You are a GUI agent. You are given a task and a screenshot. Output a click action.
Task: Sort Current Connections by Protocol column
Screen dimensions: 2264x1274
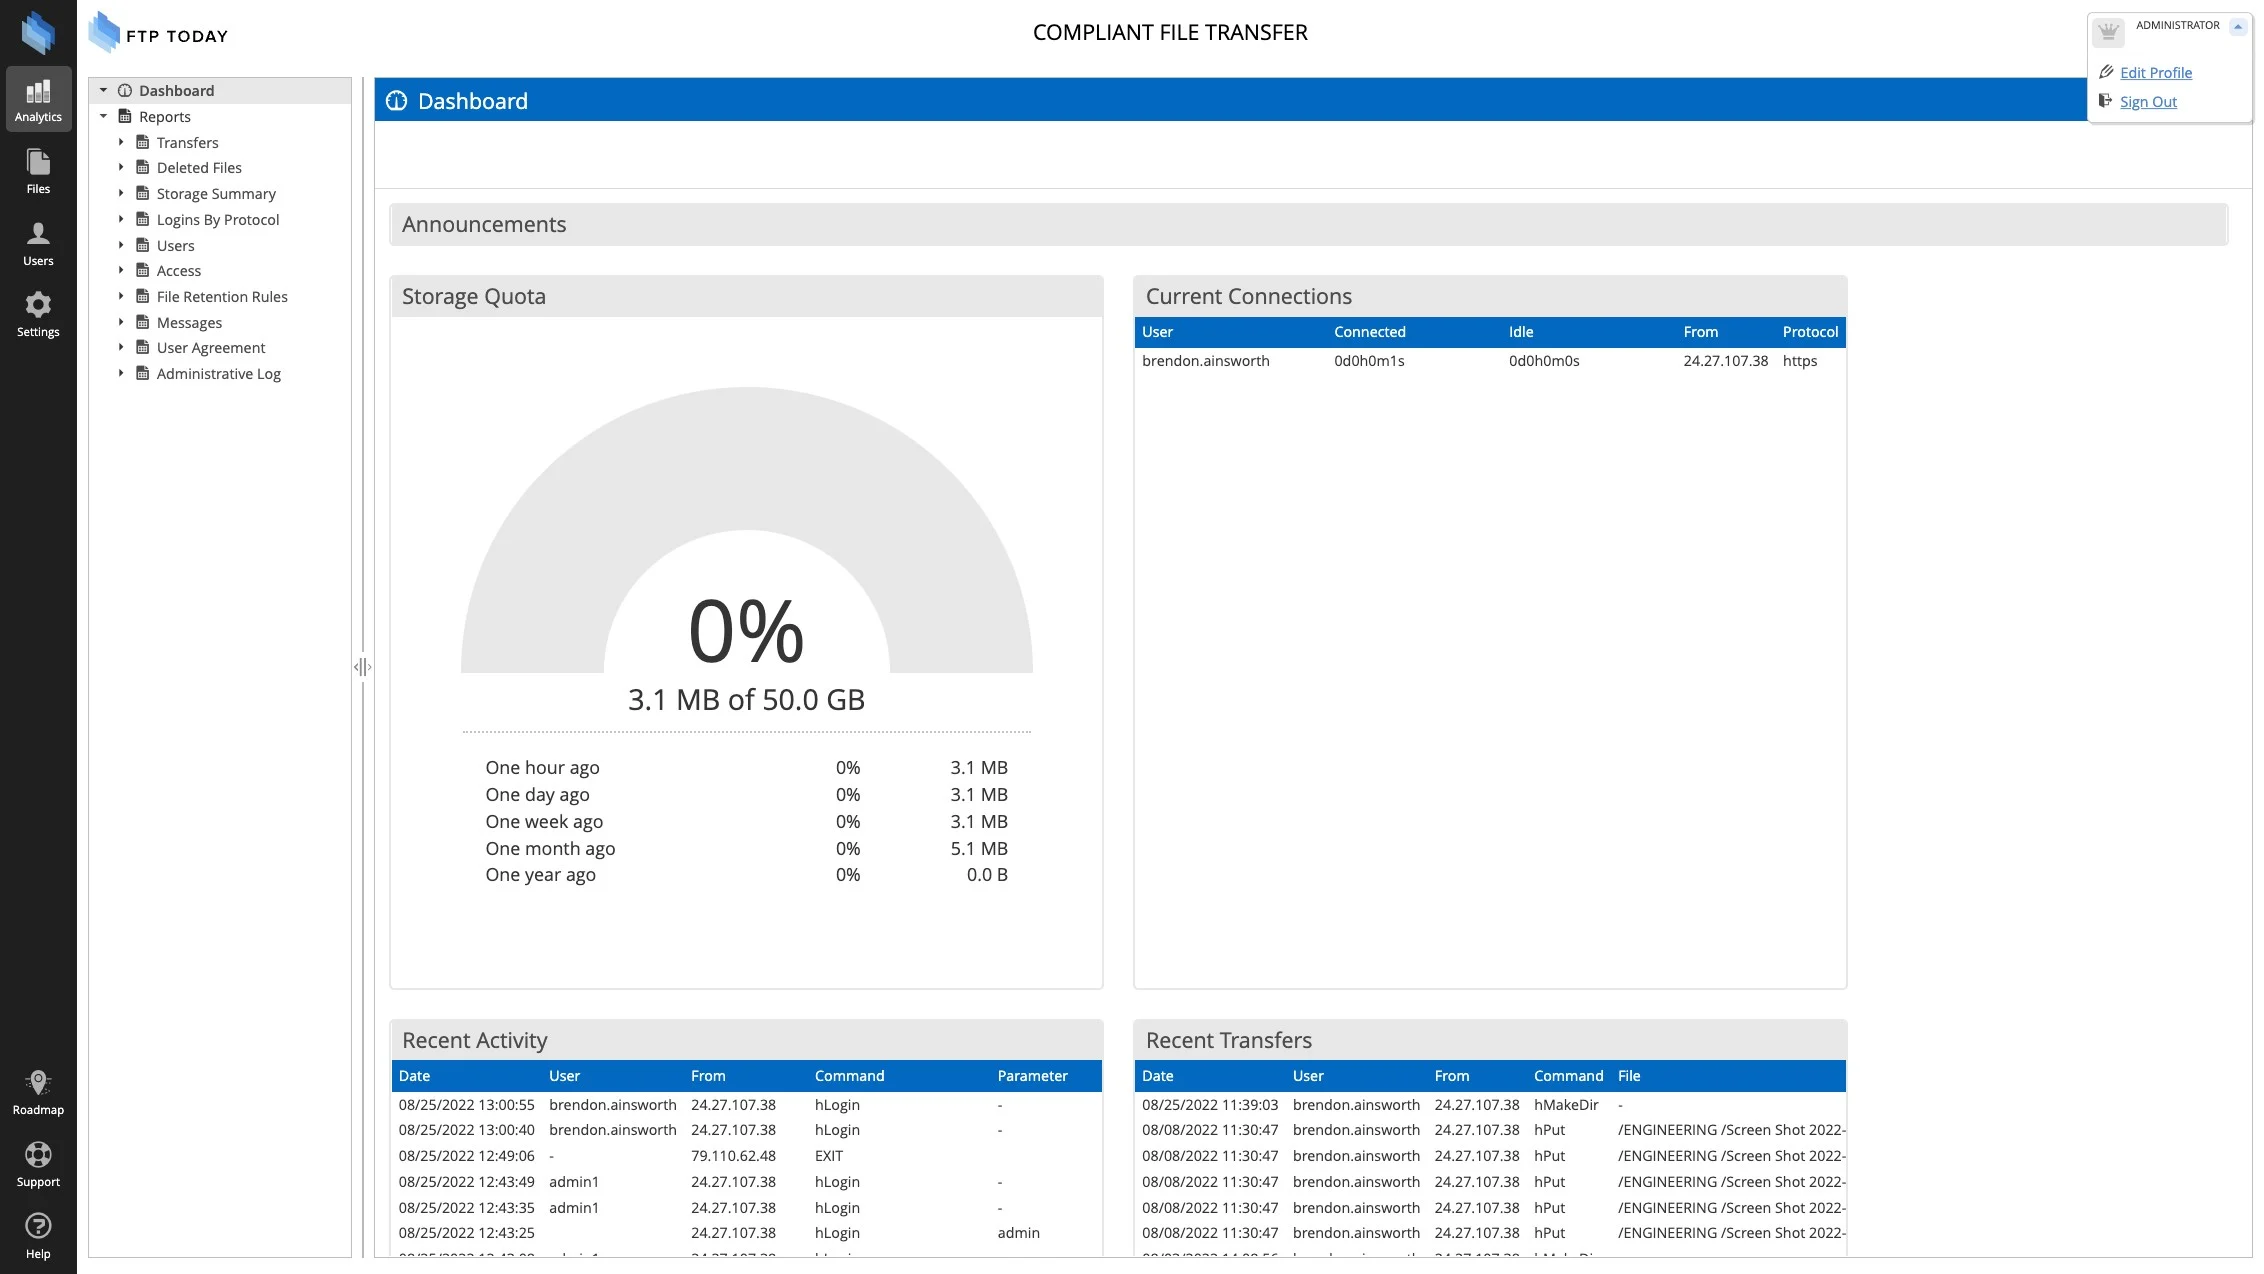click(1809, 332)
